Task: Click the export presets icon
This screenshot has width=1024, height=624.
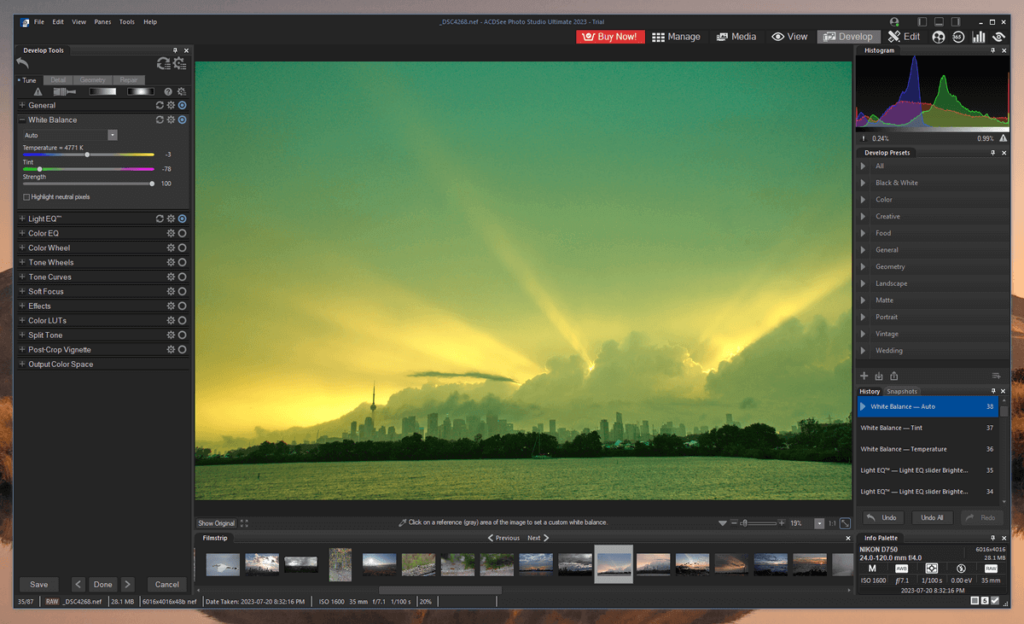Action: click(894, 376)
